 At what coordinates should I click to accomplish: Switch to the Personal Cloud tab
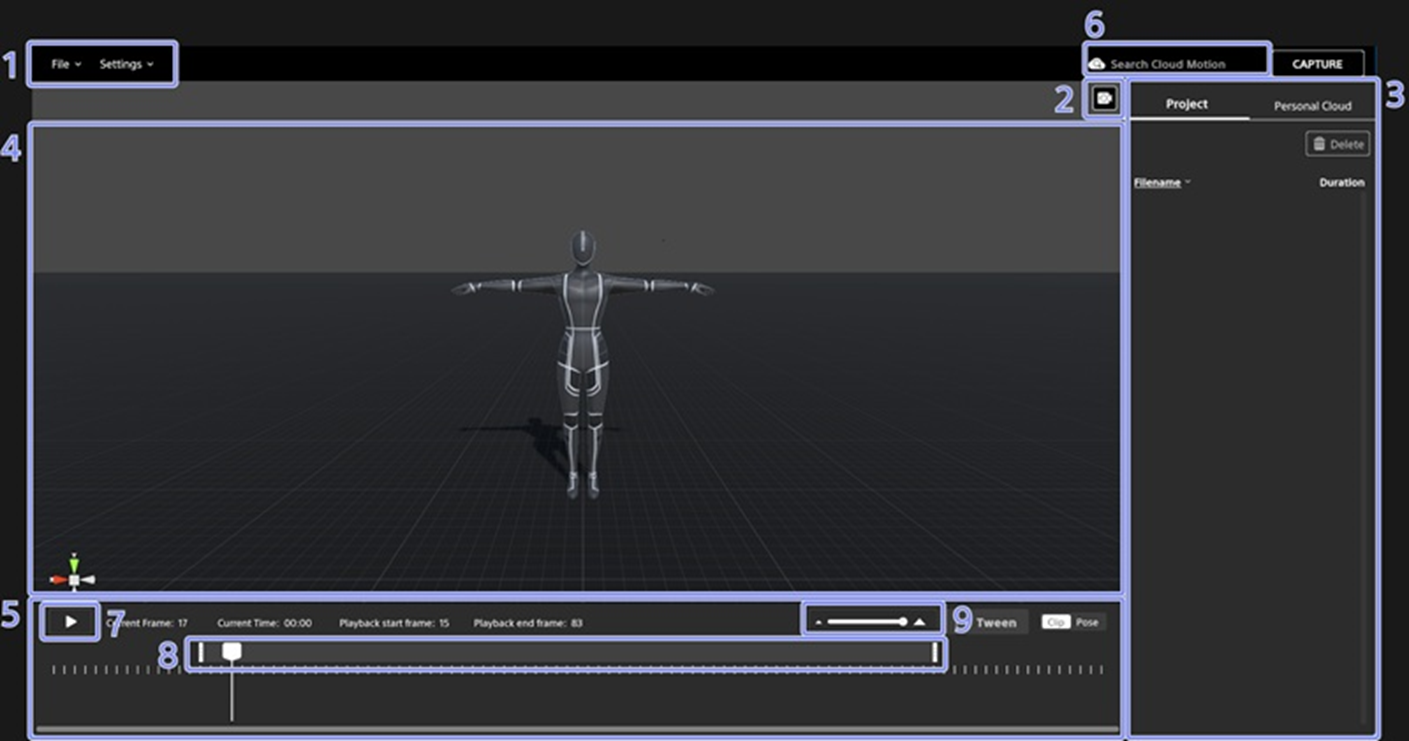[x=1312, y=103]
